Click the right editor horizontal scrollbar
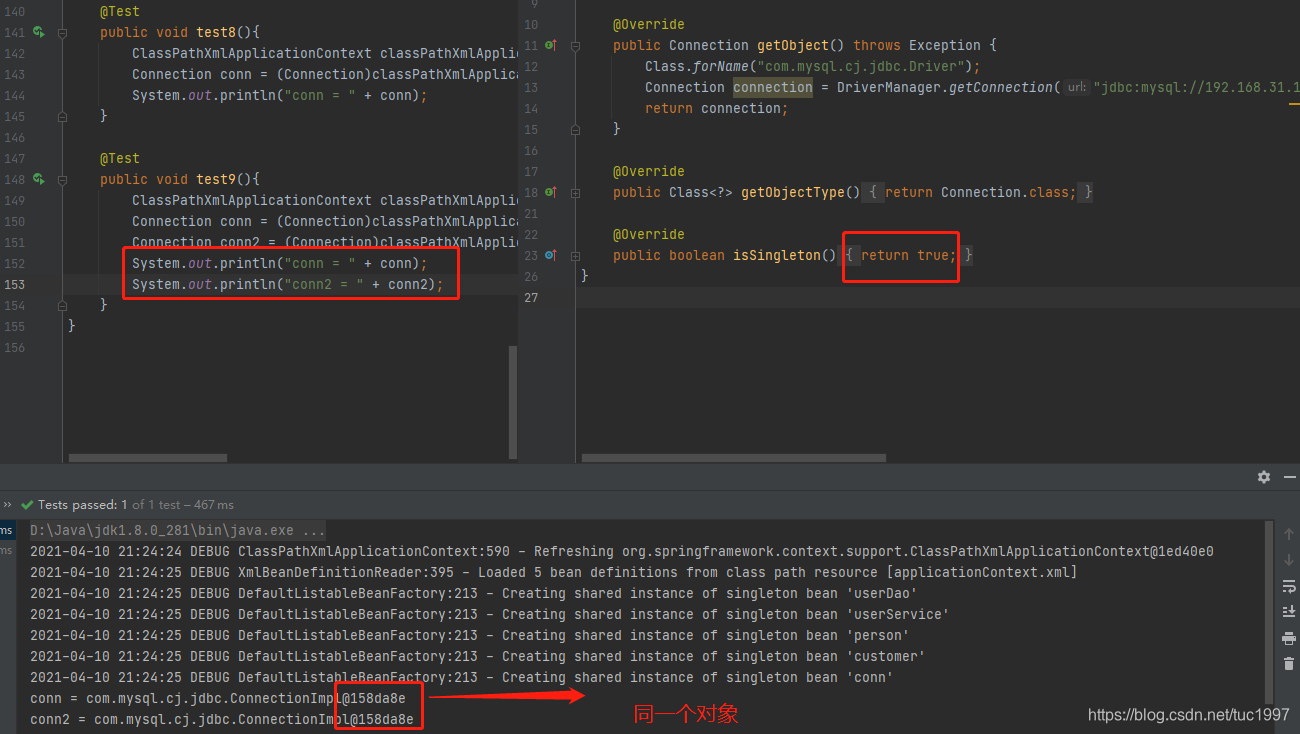 [x=734, y=458]
